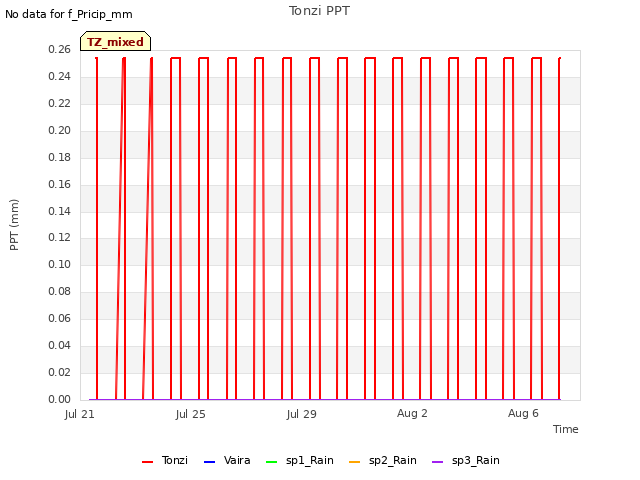Click the 0.26 y-axis tick label
The width and height of the screenshot is (640, 480).
(60, 49)
